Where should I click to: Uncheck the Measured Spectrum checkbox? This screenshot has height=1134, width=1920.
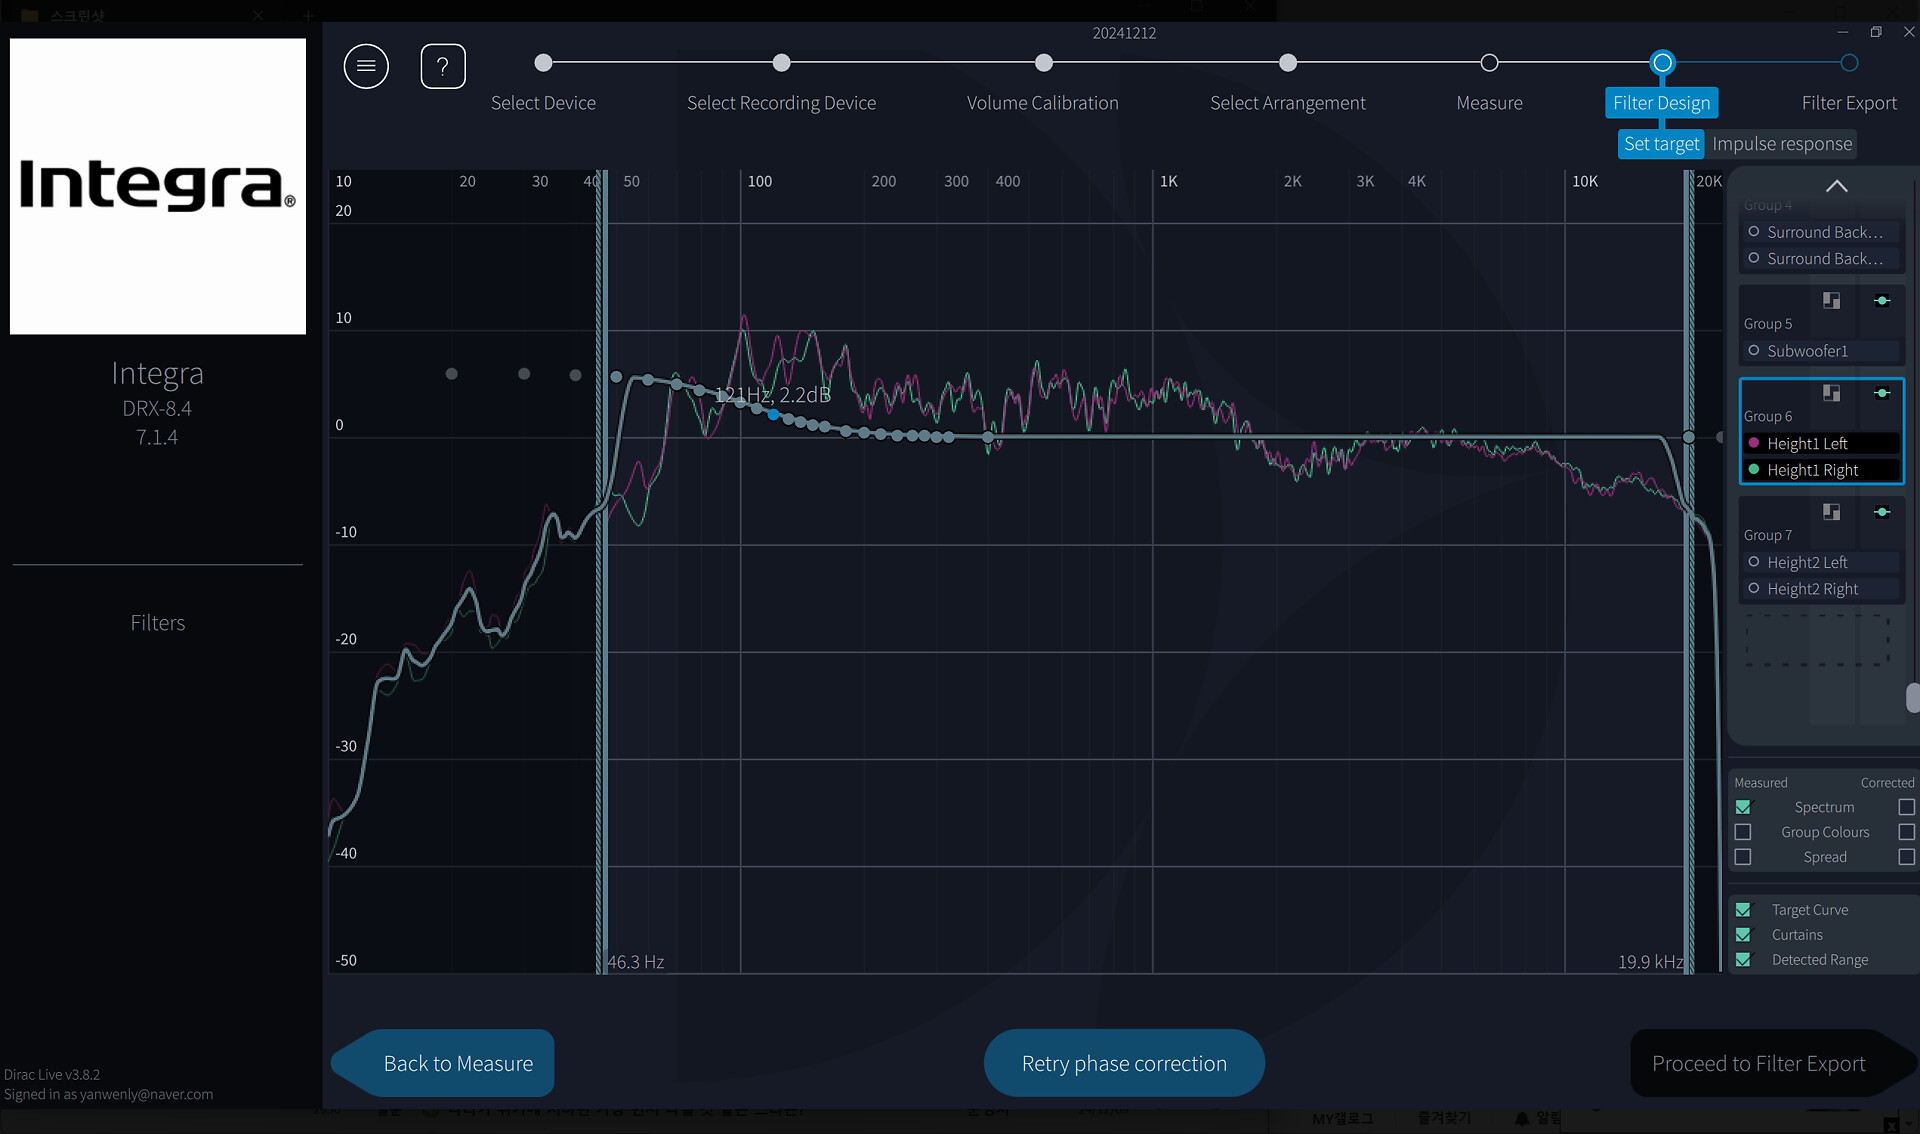click(1743, 807)
